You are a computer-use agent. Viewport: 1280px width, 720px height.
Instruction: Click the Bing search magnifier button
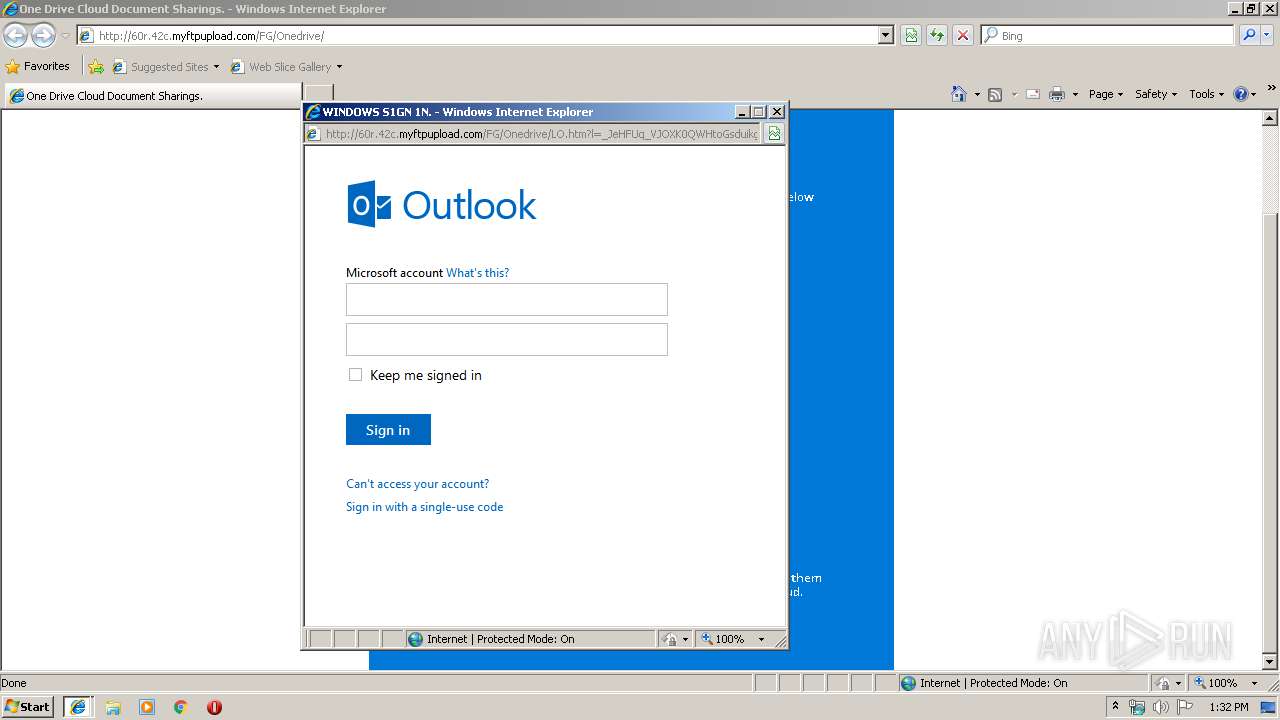[1249, 35]
